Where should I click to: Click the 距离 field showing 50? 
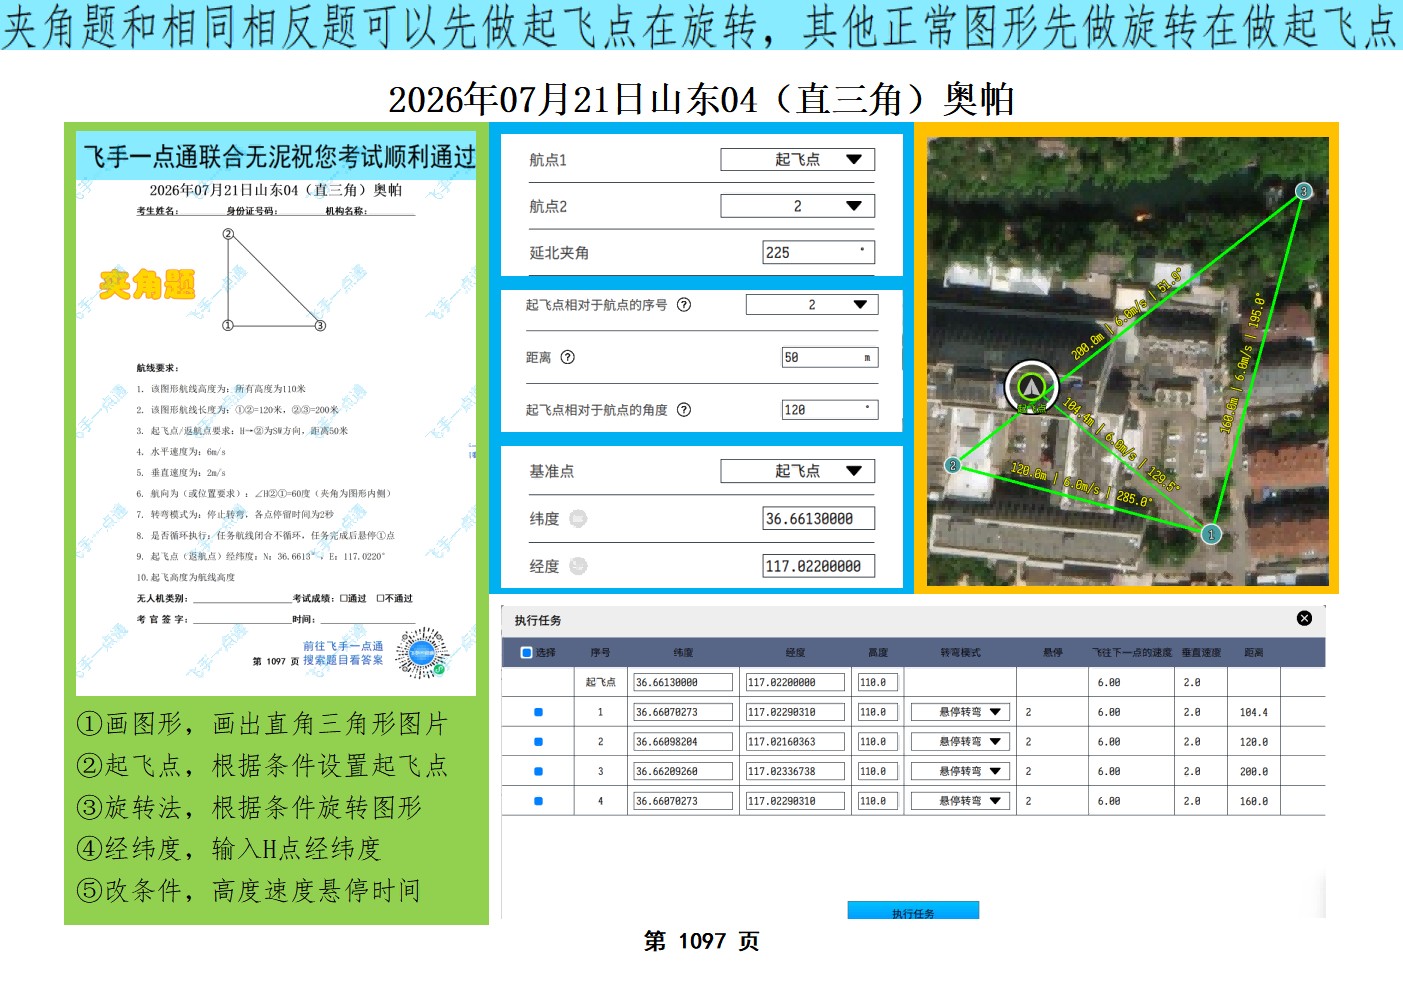(830, 357)
